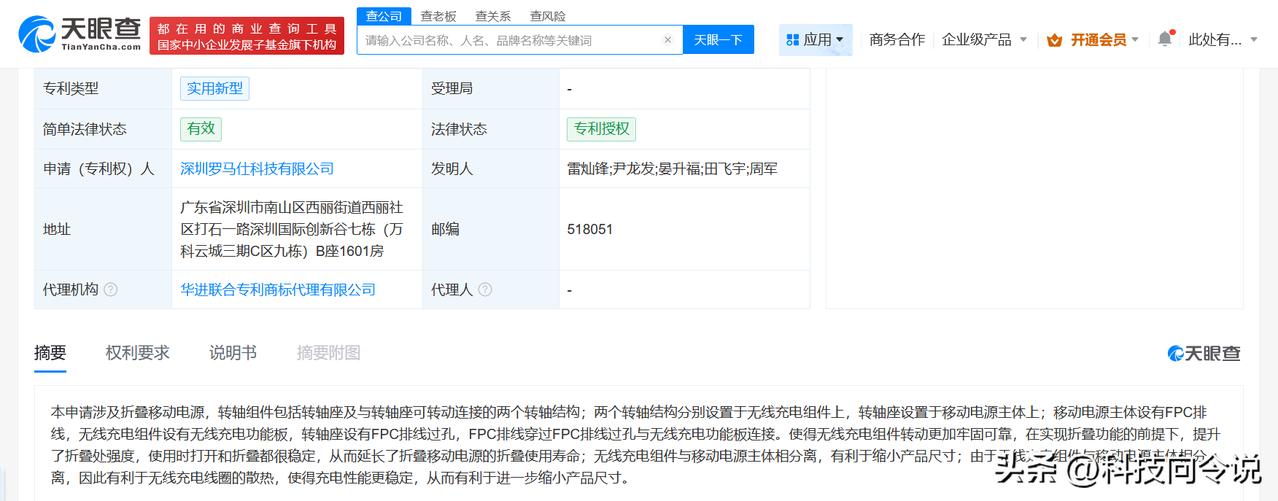Click the 专利类型 label cell
1278x501 pixels.
[103, 88]
